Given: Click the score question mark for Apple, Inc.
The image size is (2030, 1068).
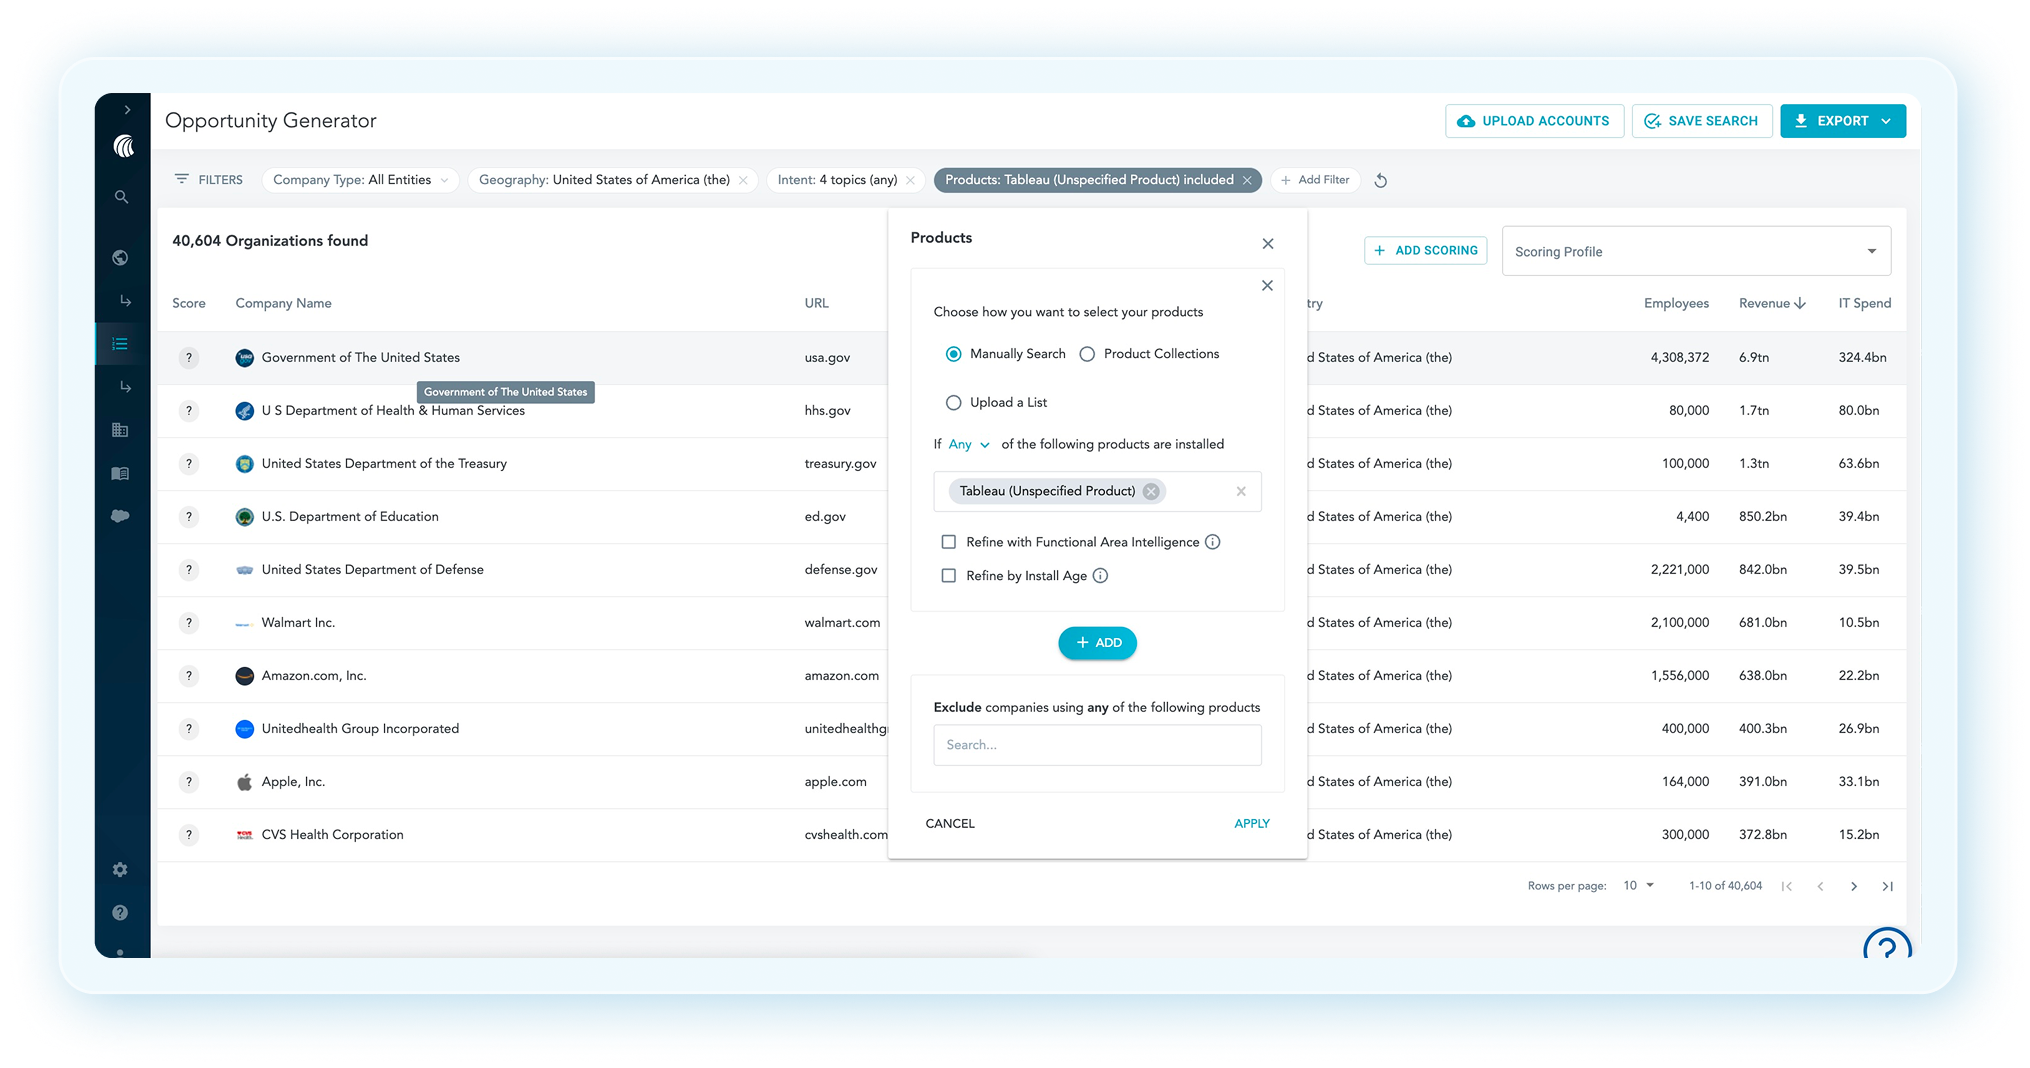Looking at the screenshot, I should [189, 782].
